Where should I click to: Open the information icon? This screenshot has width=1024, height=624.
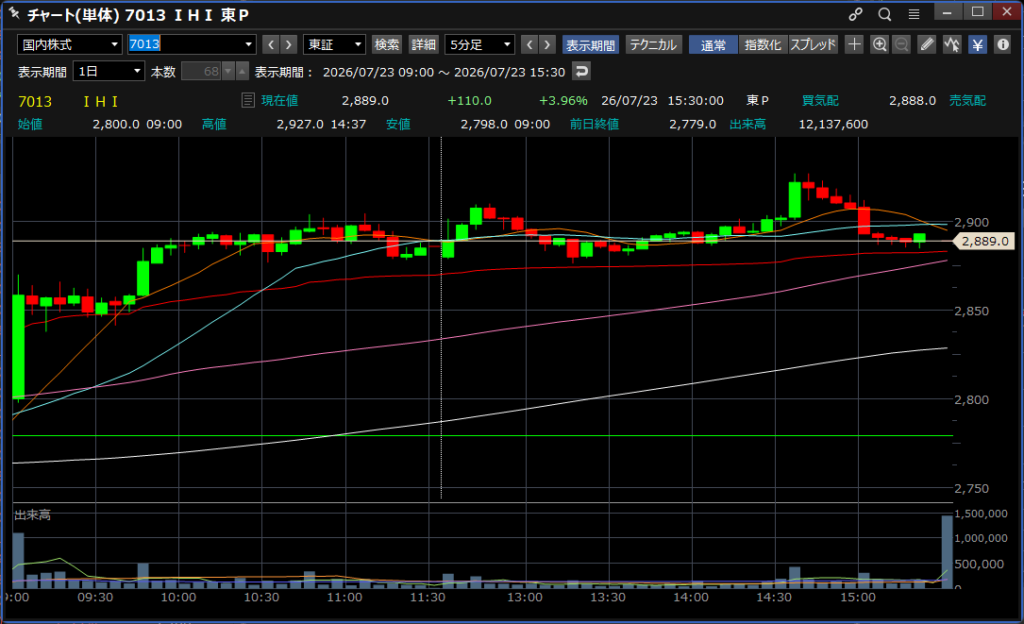(x=1002, y=44)
